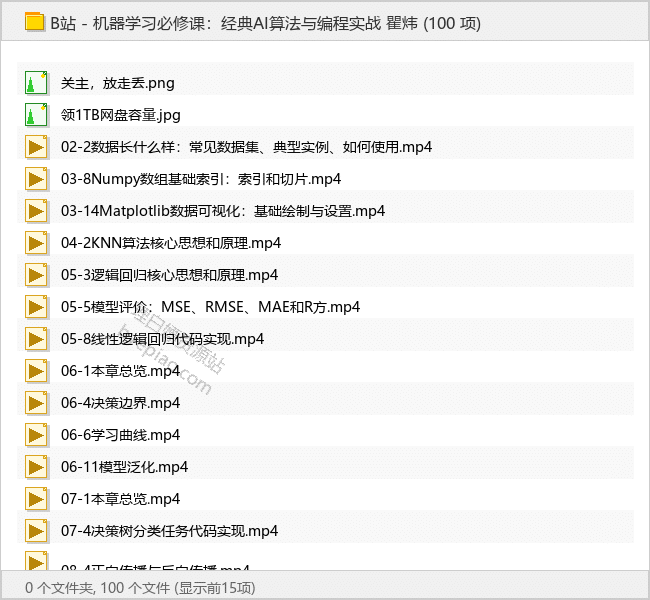Open 06-1本章总览.mp4 file name
Image resolution: width=650 pixels, height=600 pixels.
point(121,371)
